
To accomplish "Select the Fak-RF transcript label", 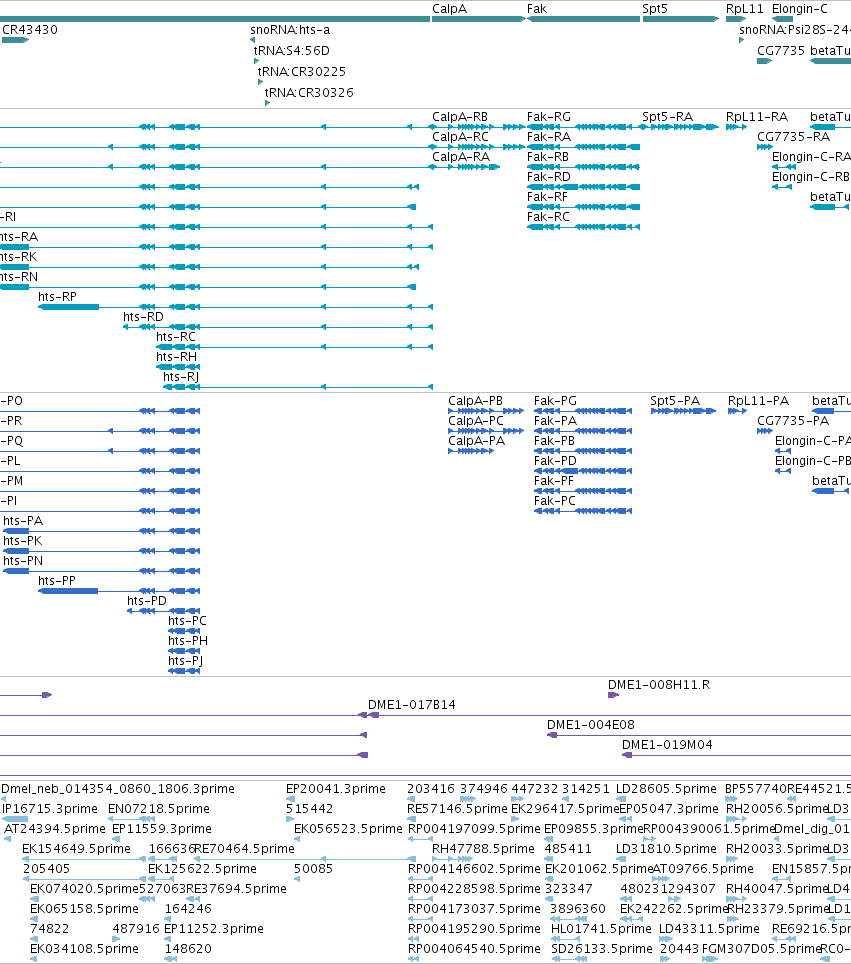I will point(547,197).
